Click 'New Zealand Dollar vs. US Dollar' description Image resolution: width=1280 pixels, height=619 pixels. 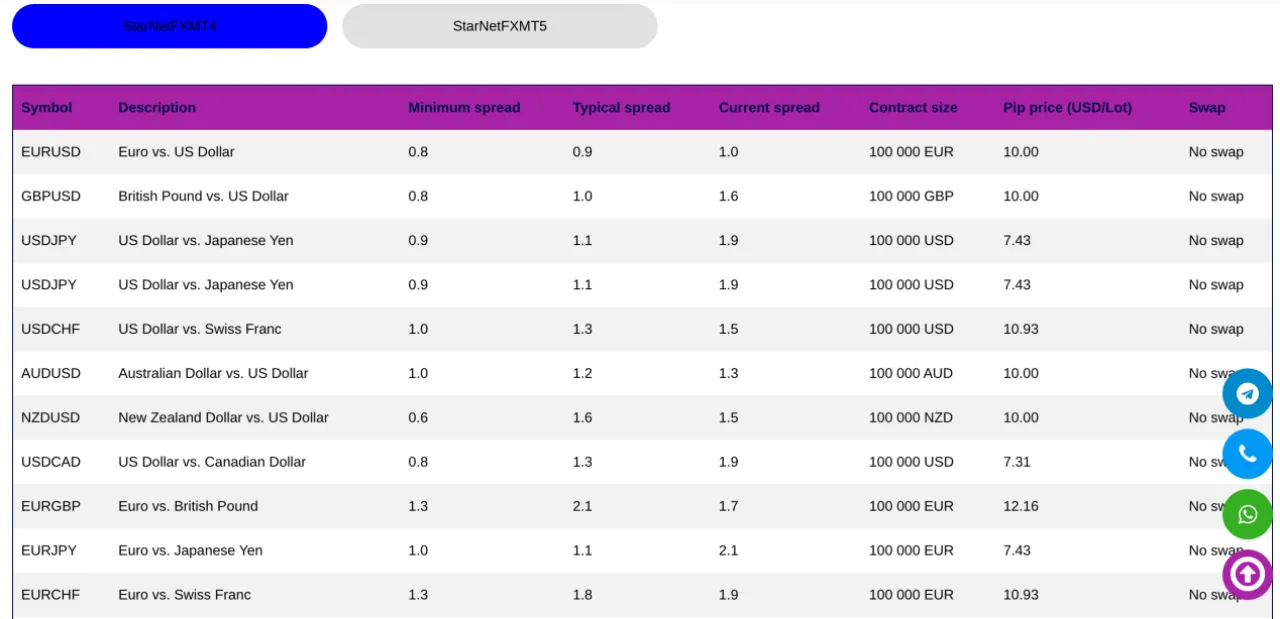pyautogui.click(x=223, y=417)
